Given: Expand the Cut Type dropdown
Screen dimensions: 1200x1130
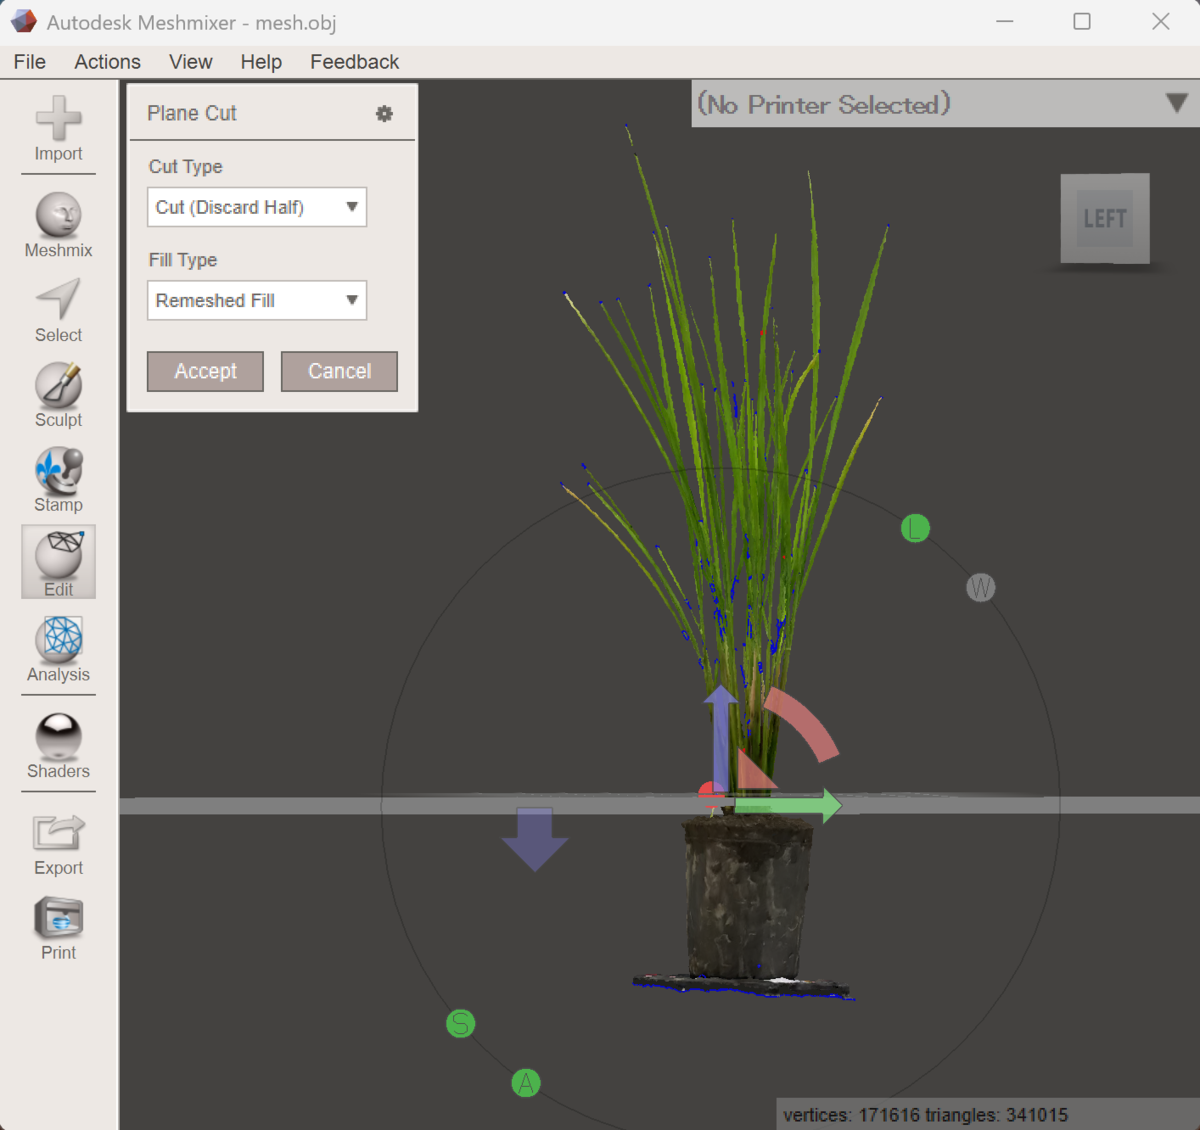Looking at the screenshot, I should coord(257,207).
